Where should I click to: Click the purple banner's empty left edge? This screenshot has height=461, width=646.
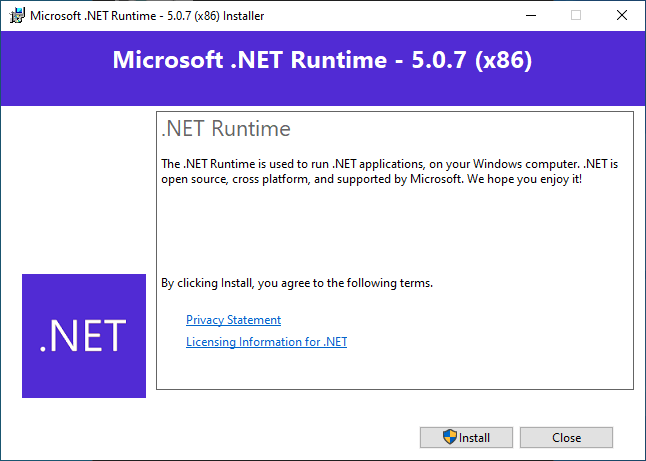tap(40, 60)
